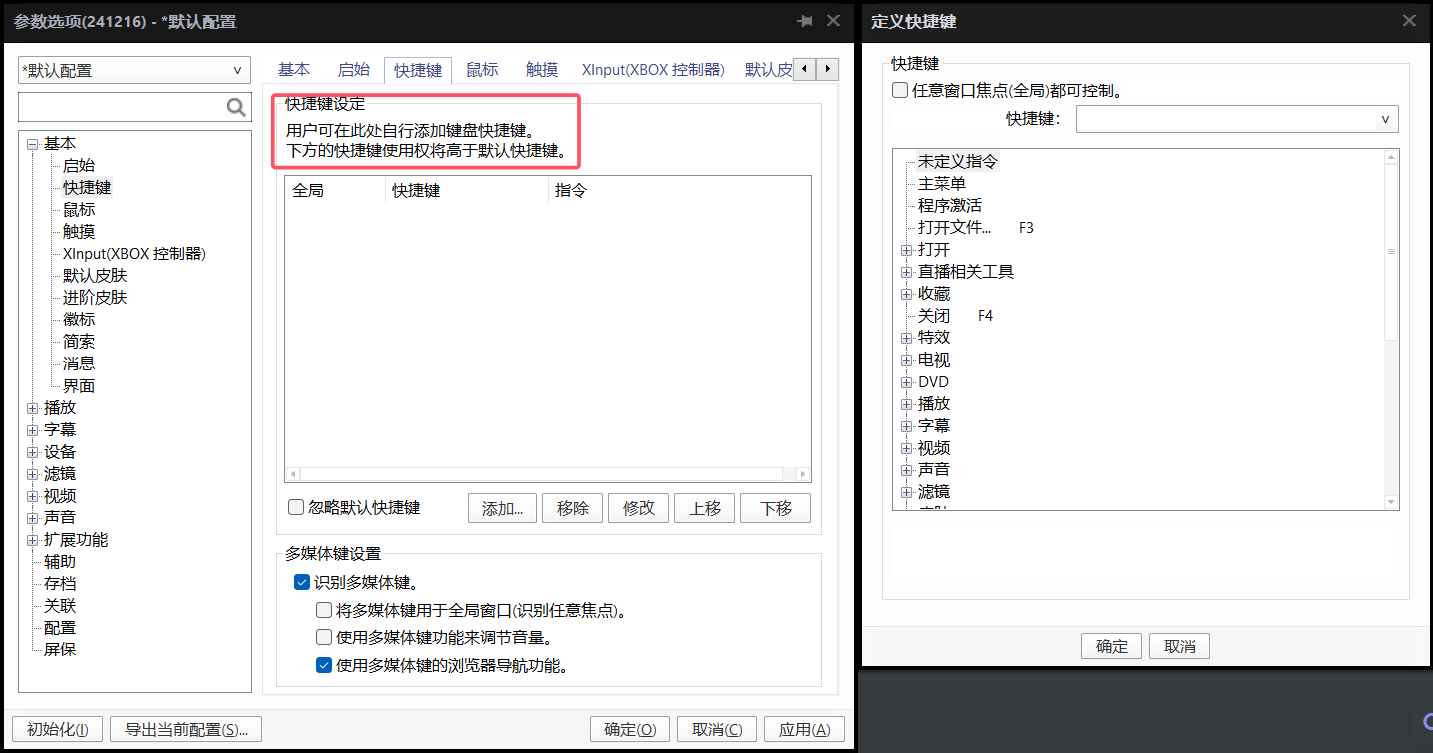Uncheck 识别多媒体键 option
This screenshot has width=1433, height=753.
point(302,582)
